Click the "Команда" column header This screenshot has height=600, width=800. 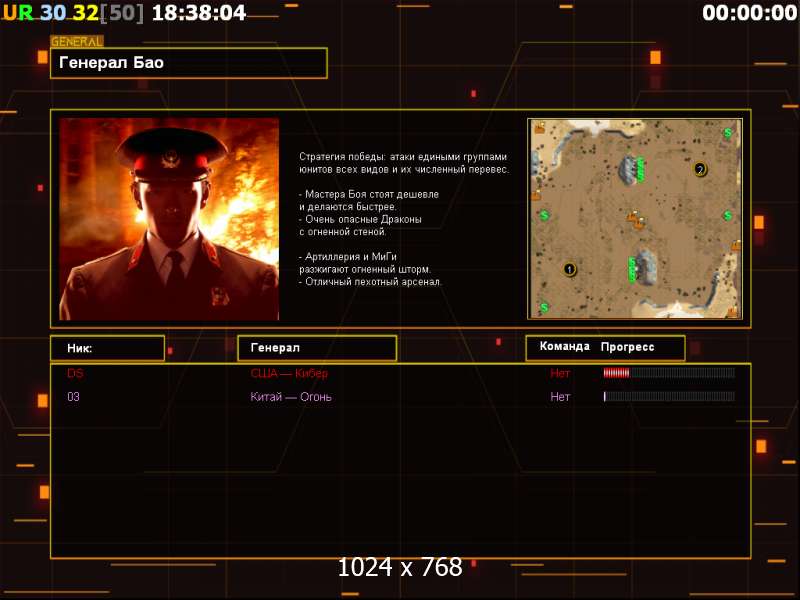564,346
